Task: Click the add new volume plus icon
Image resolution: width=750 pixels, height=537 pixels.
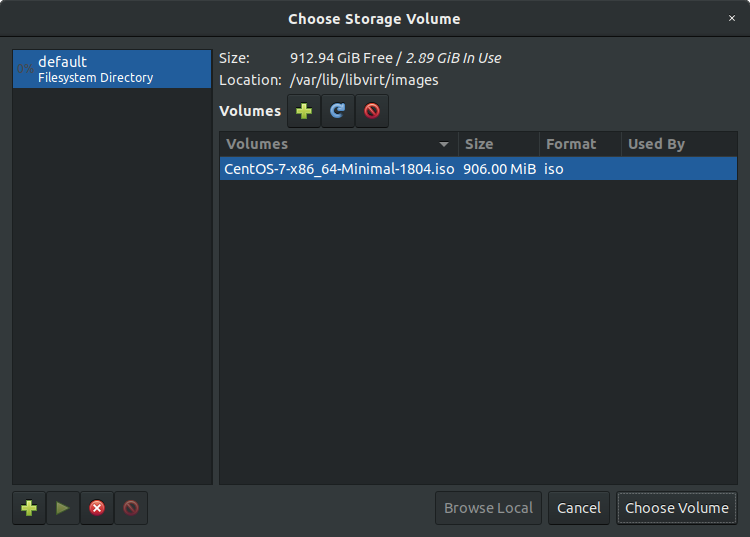Action: pos(304,111)
